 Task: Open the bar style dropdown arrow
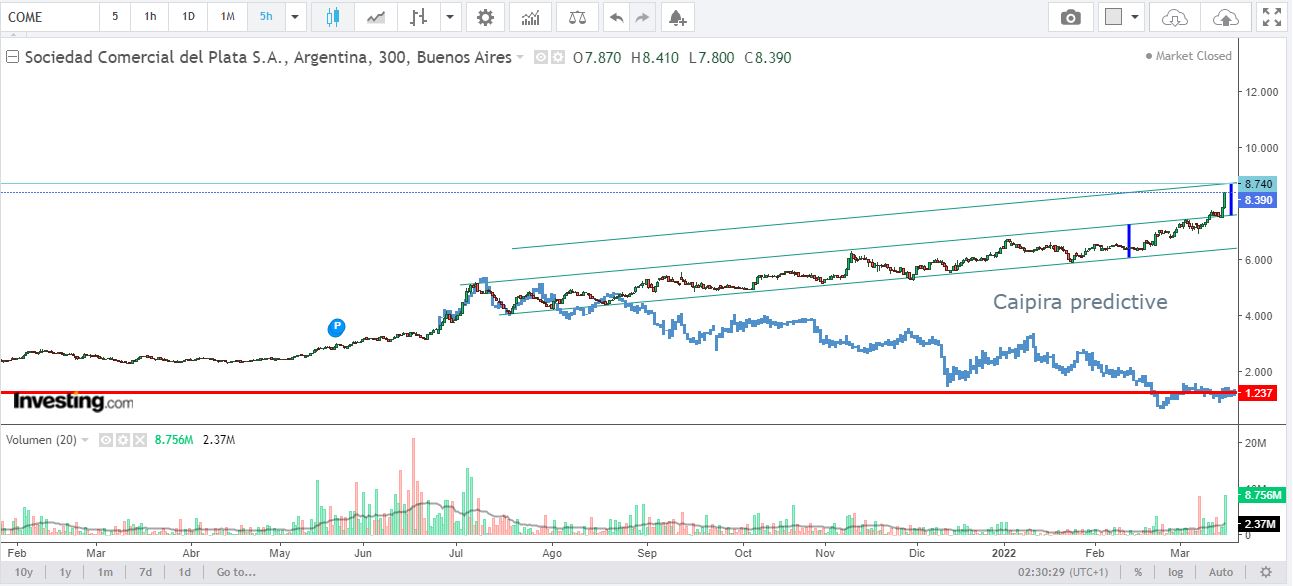click(x=449, y=17)
